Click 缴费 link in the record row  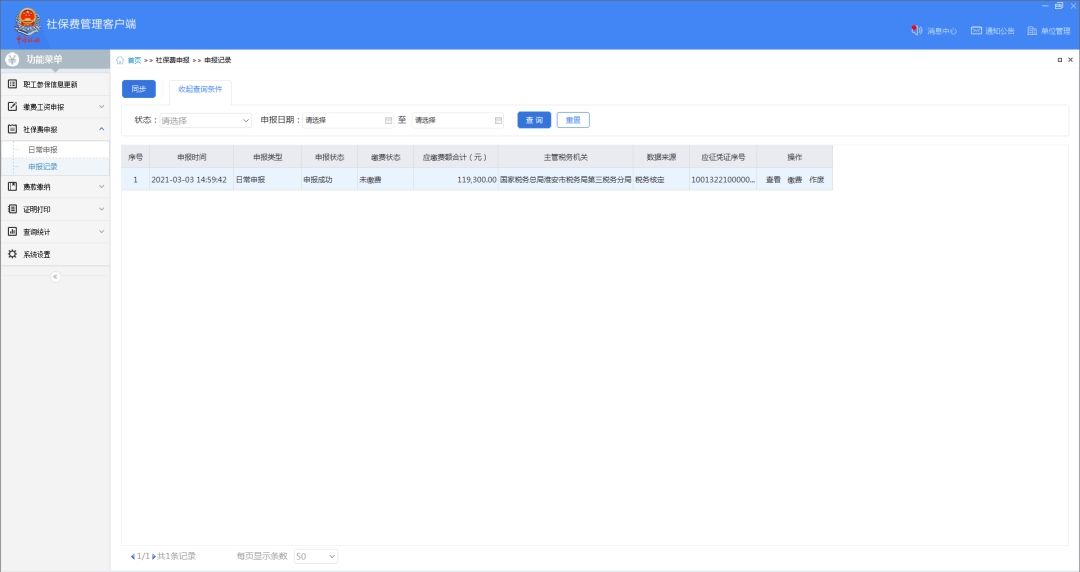[x=795, y=180]
